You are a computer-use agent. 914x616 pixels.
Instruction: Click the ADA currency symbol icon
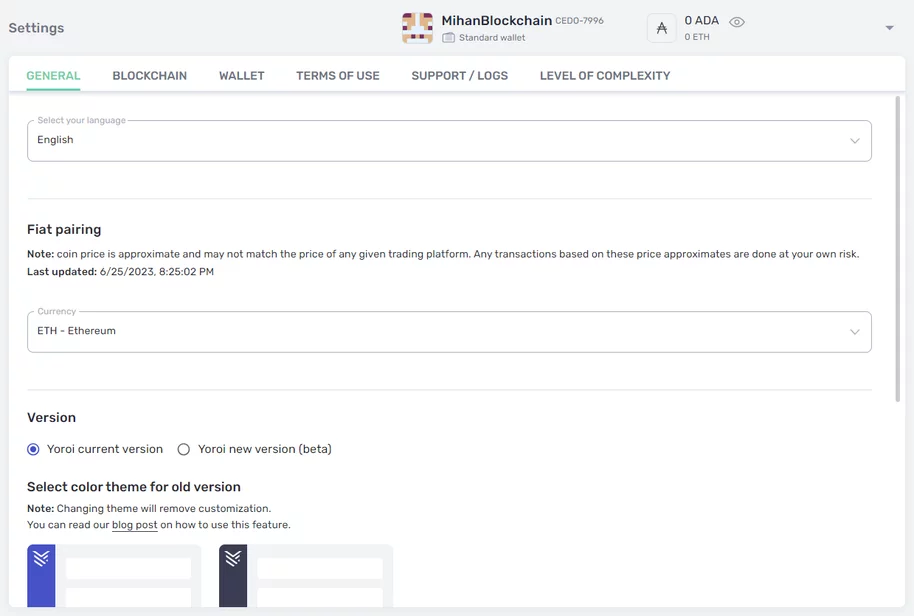[x=661, y=28]
